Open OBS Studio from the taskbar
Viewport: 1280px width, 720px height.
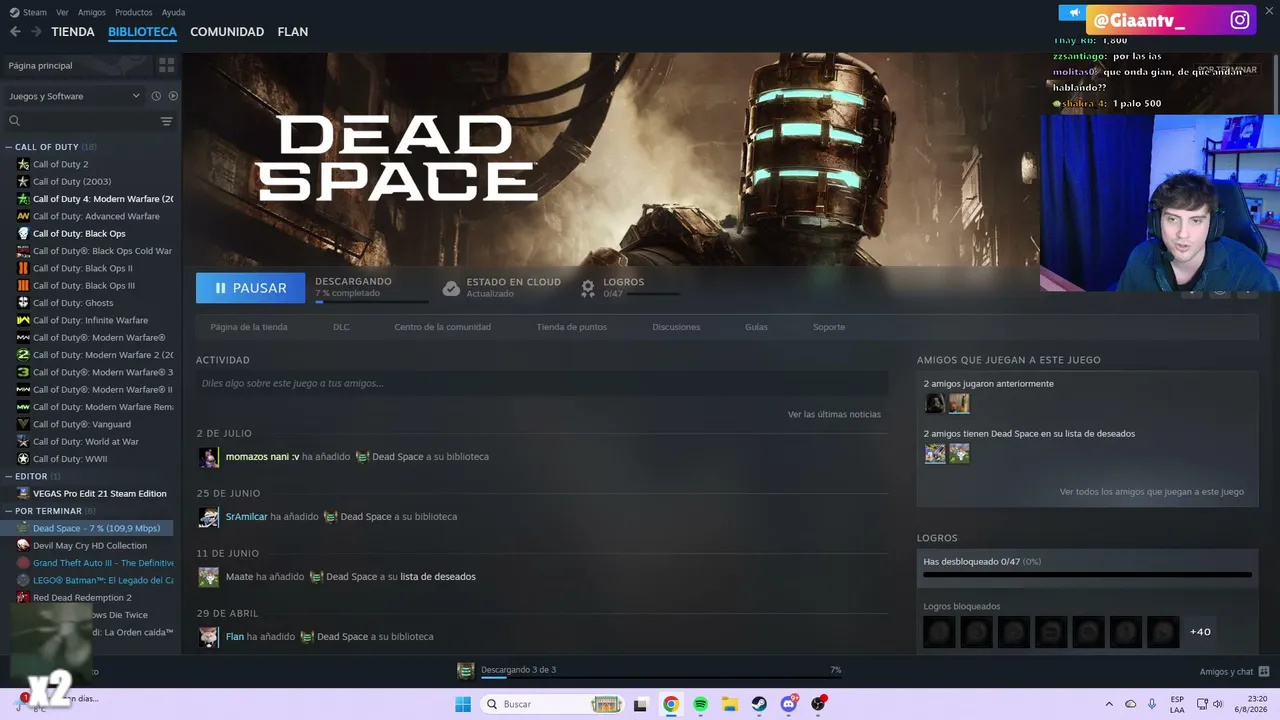coord(819,703)
